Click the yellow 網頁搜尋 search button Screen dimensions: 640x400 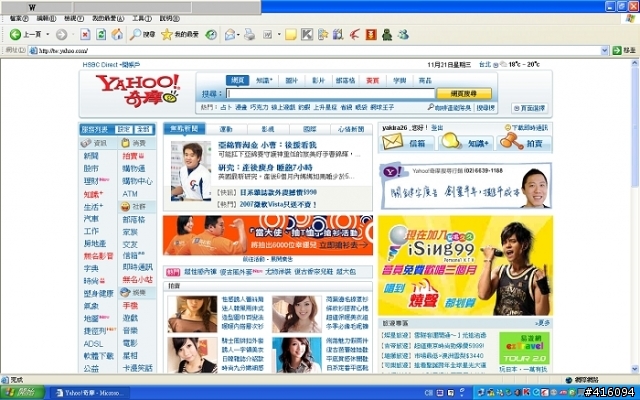pyautogui.click(x=464, y=93)
